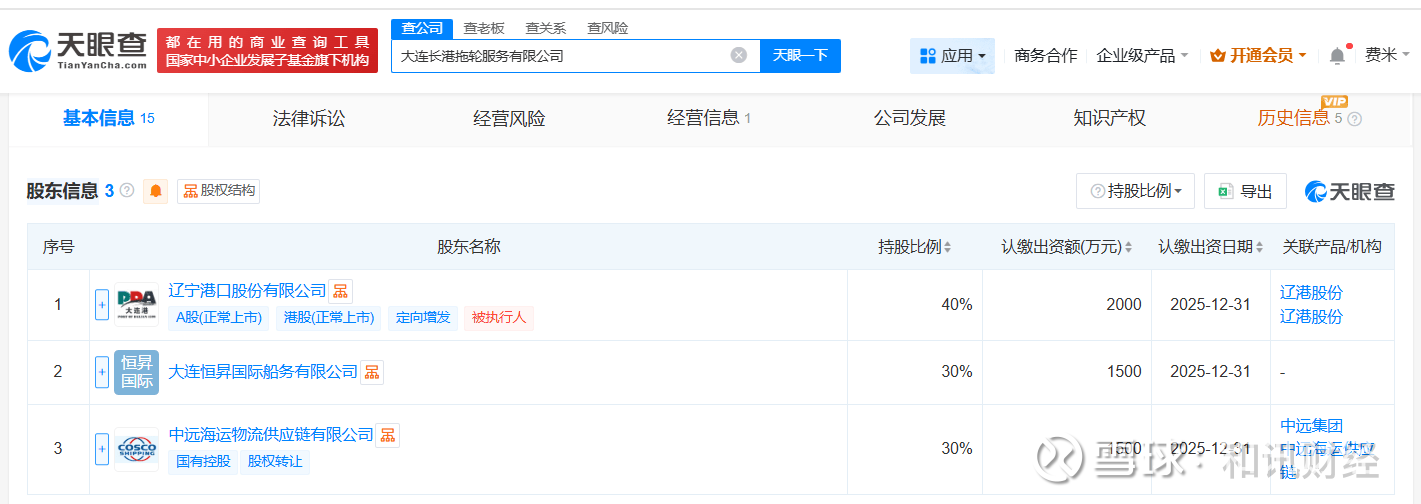
Task: Open equity structure icon for 辽宁港口股份有限公司
Action: click(x=340, y=291)
